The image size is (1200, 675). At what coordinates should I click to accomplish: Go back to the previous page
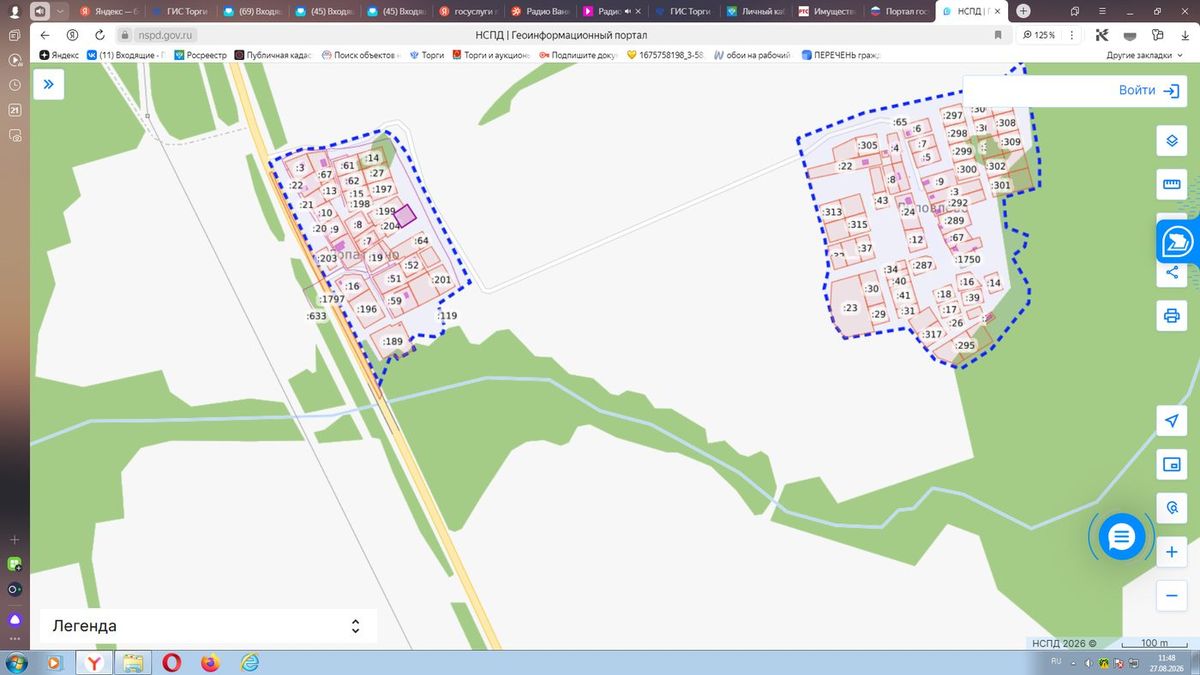[x=45, y=35]
